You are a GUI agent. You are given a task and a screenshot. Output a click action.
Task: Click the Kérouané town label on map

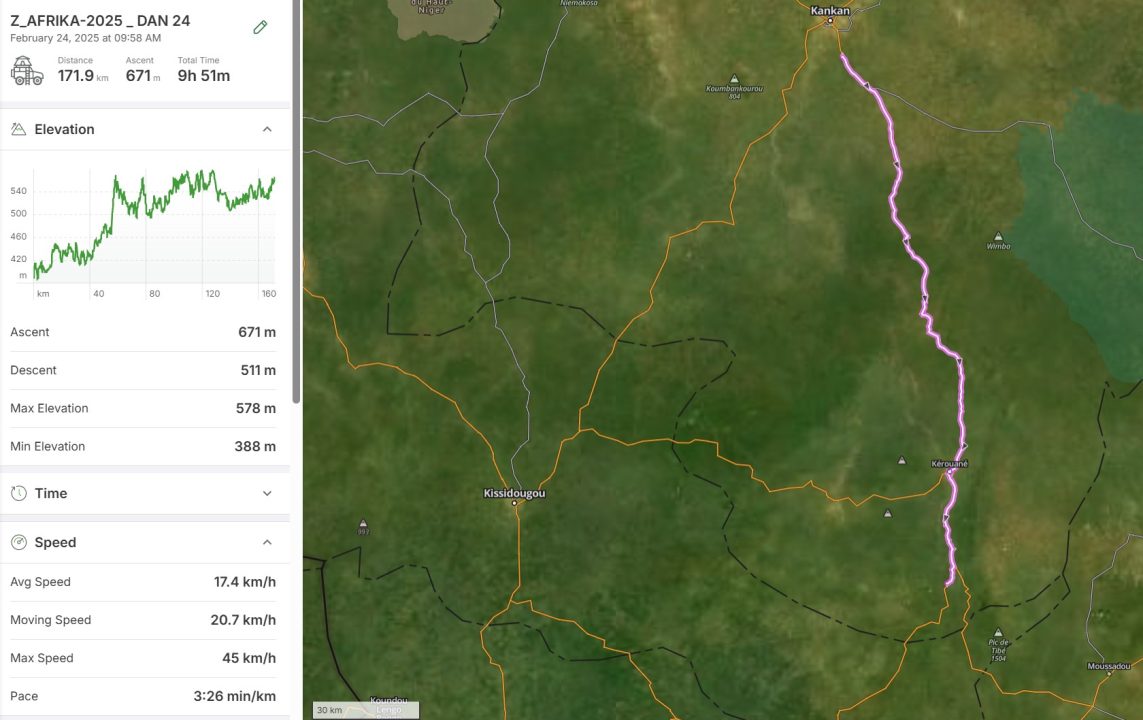click(x=949, y=464)
